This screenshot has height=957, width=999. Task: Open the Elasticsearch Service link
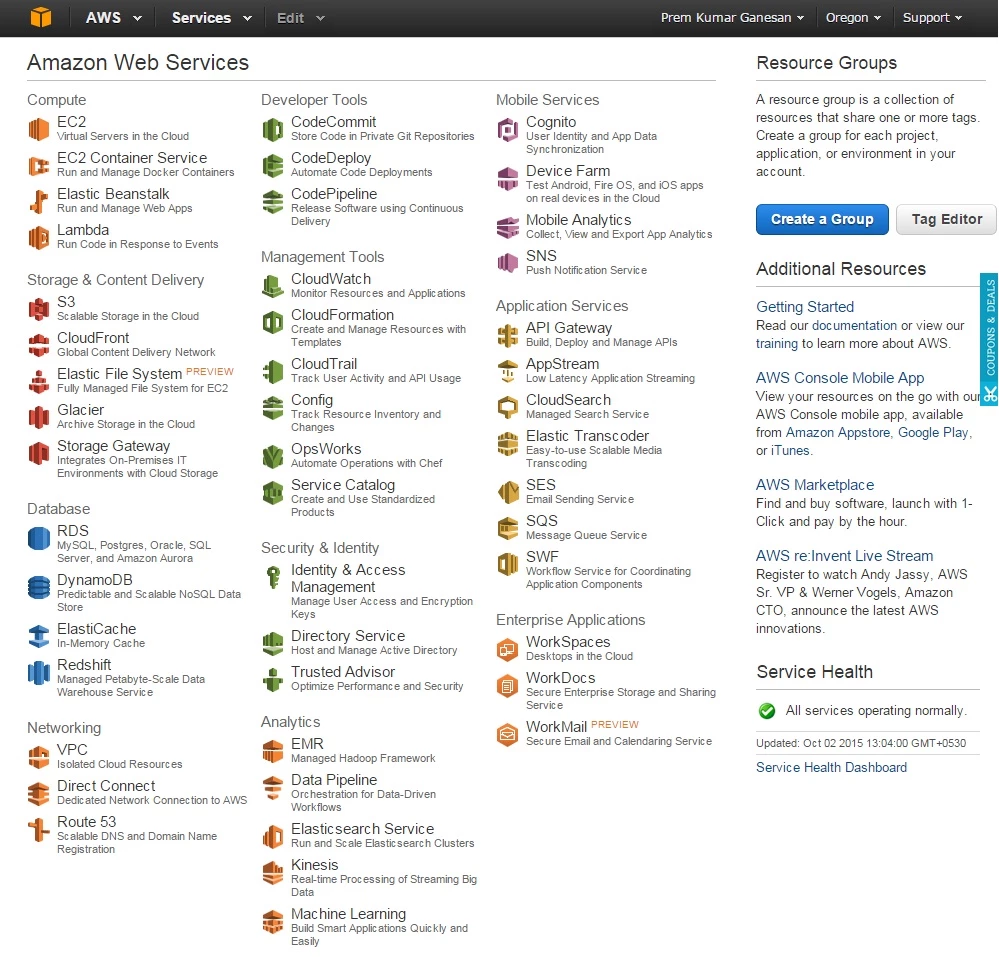tap(363, 828)
